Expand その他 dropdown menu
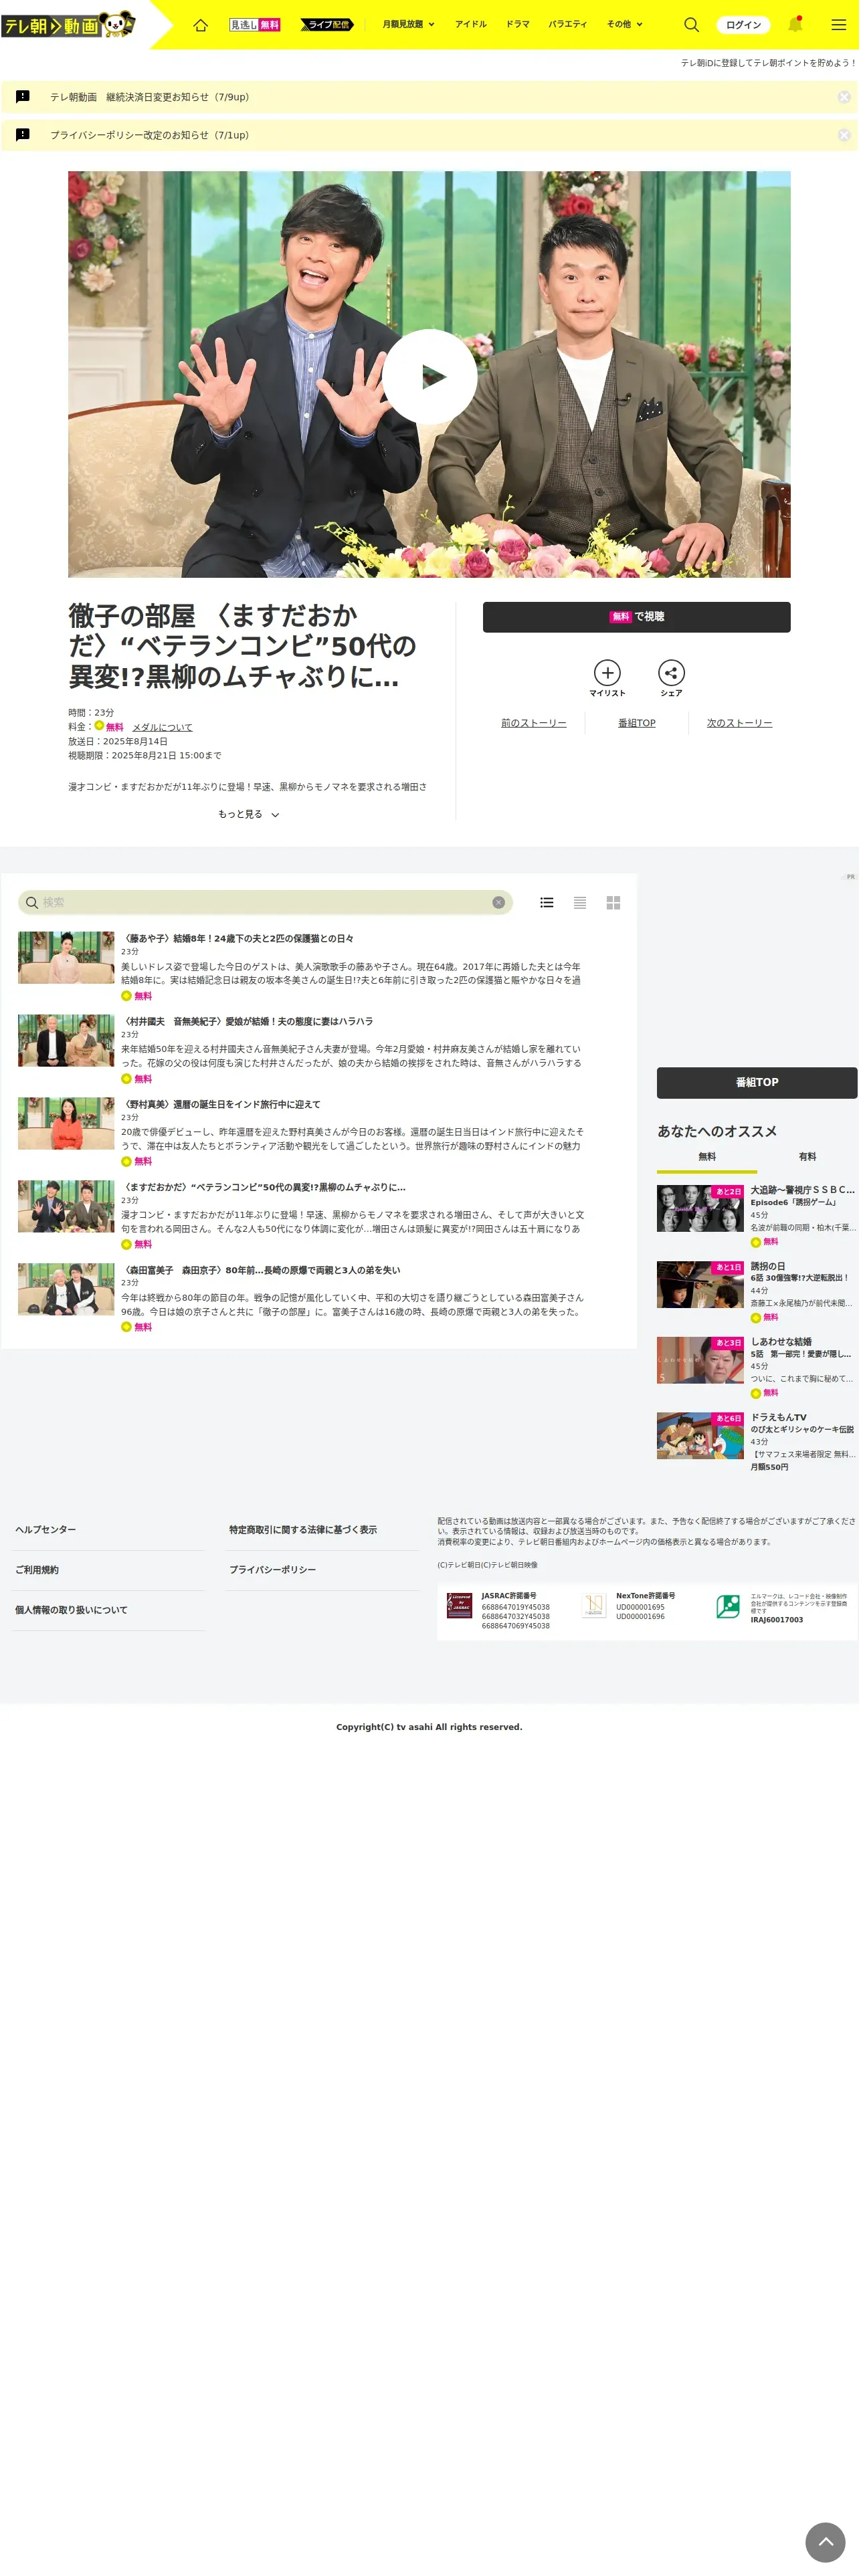Screen dimensions: 859x2576 [625, 24]
